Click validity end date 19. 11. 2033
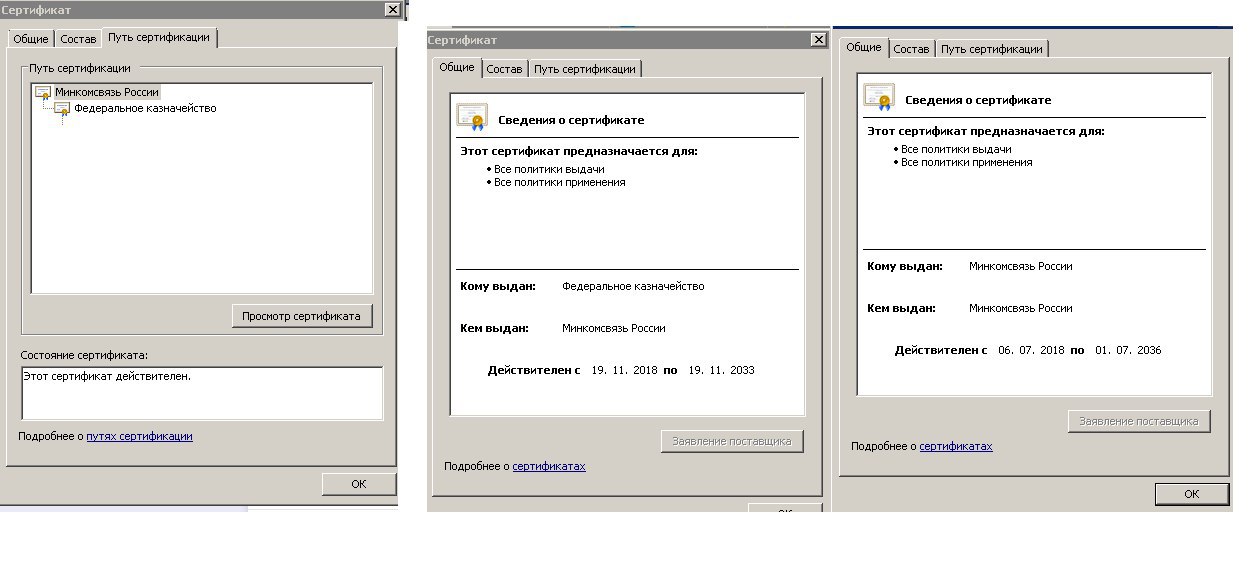Screen dimensions: 1249x584 (721, 370)
